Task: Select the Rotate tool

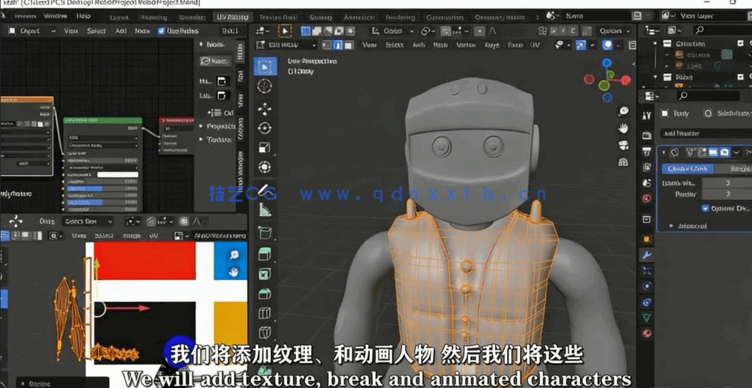Action: click(265, 128)
